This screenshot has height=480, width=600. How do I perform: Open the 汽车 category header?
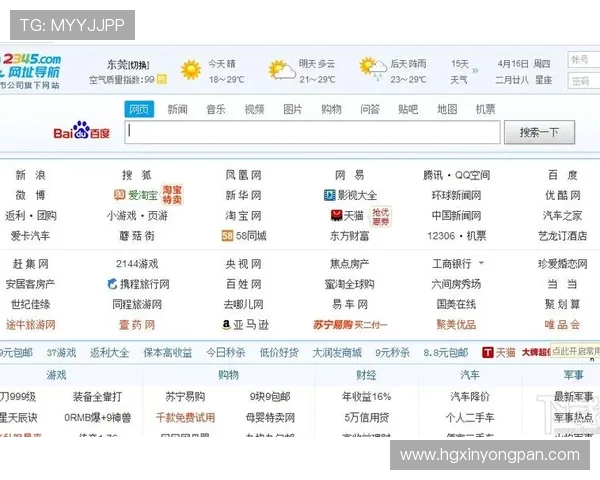pos(470,375)
